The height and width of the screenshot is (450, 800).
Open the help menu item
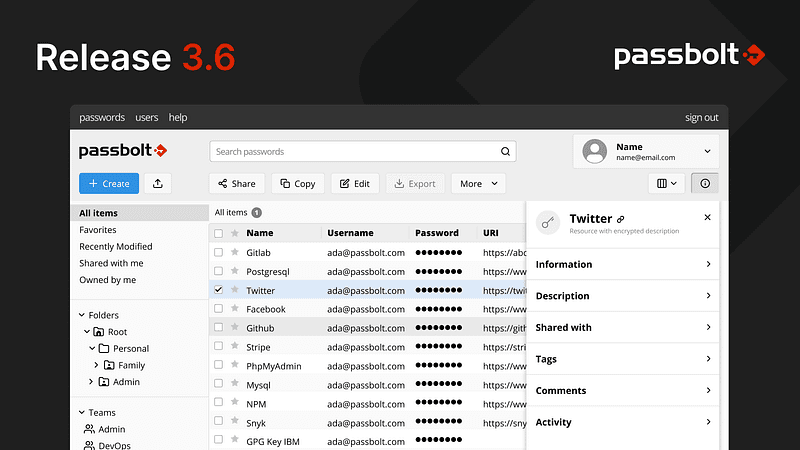[178, 117]
